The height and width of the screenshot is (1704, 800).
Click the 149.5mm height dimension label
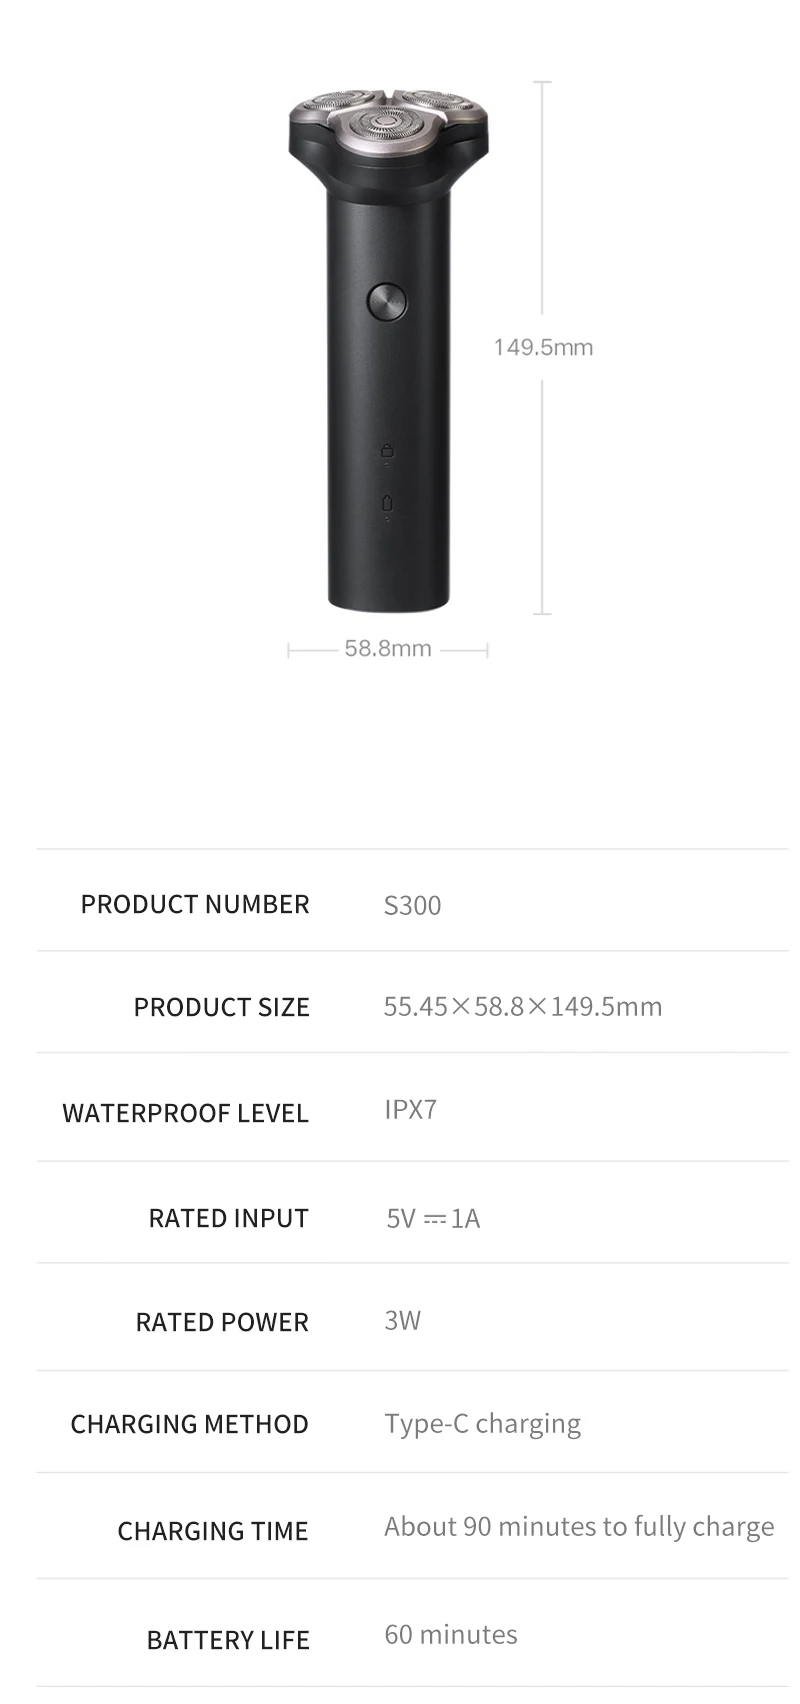click(543, 347)
